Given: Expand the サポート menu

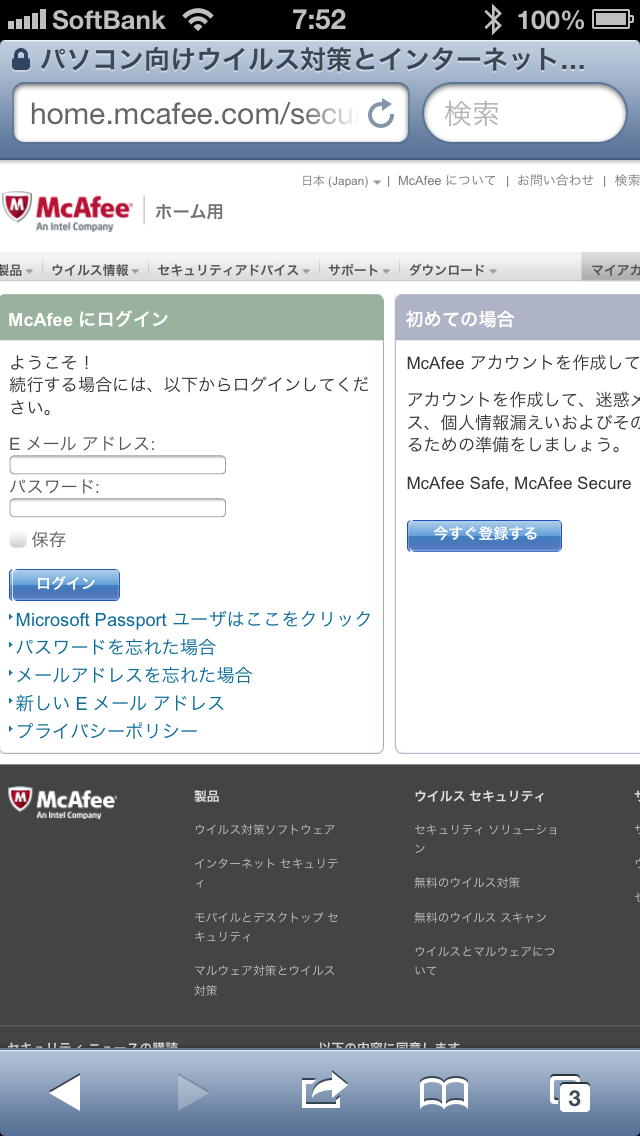Looking at the screenshot, I should pos(360,270).
